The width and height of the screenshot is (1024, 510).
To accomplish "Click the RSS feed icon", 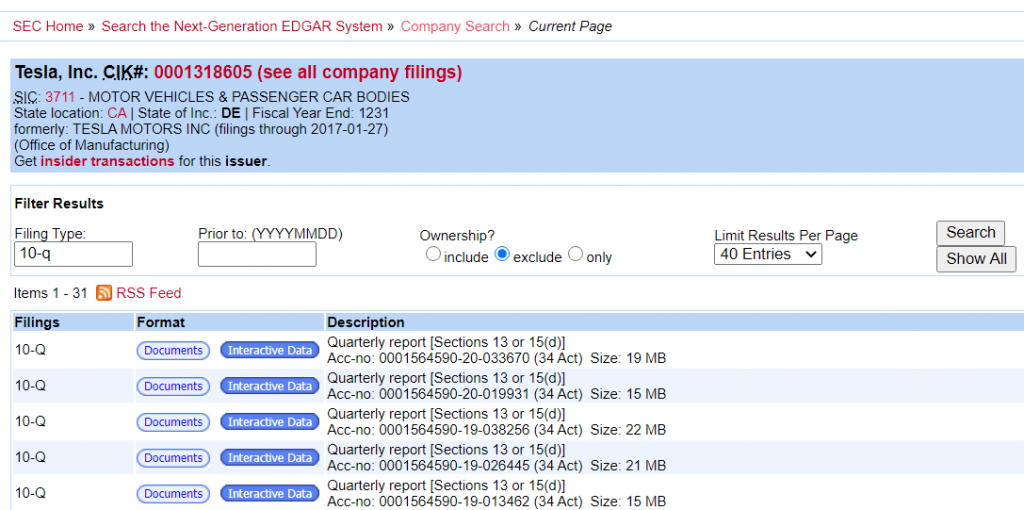I will (104, 293).
